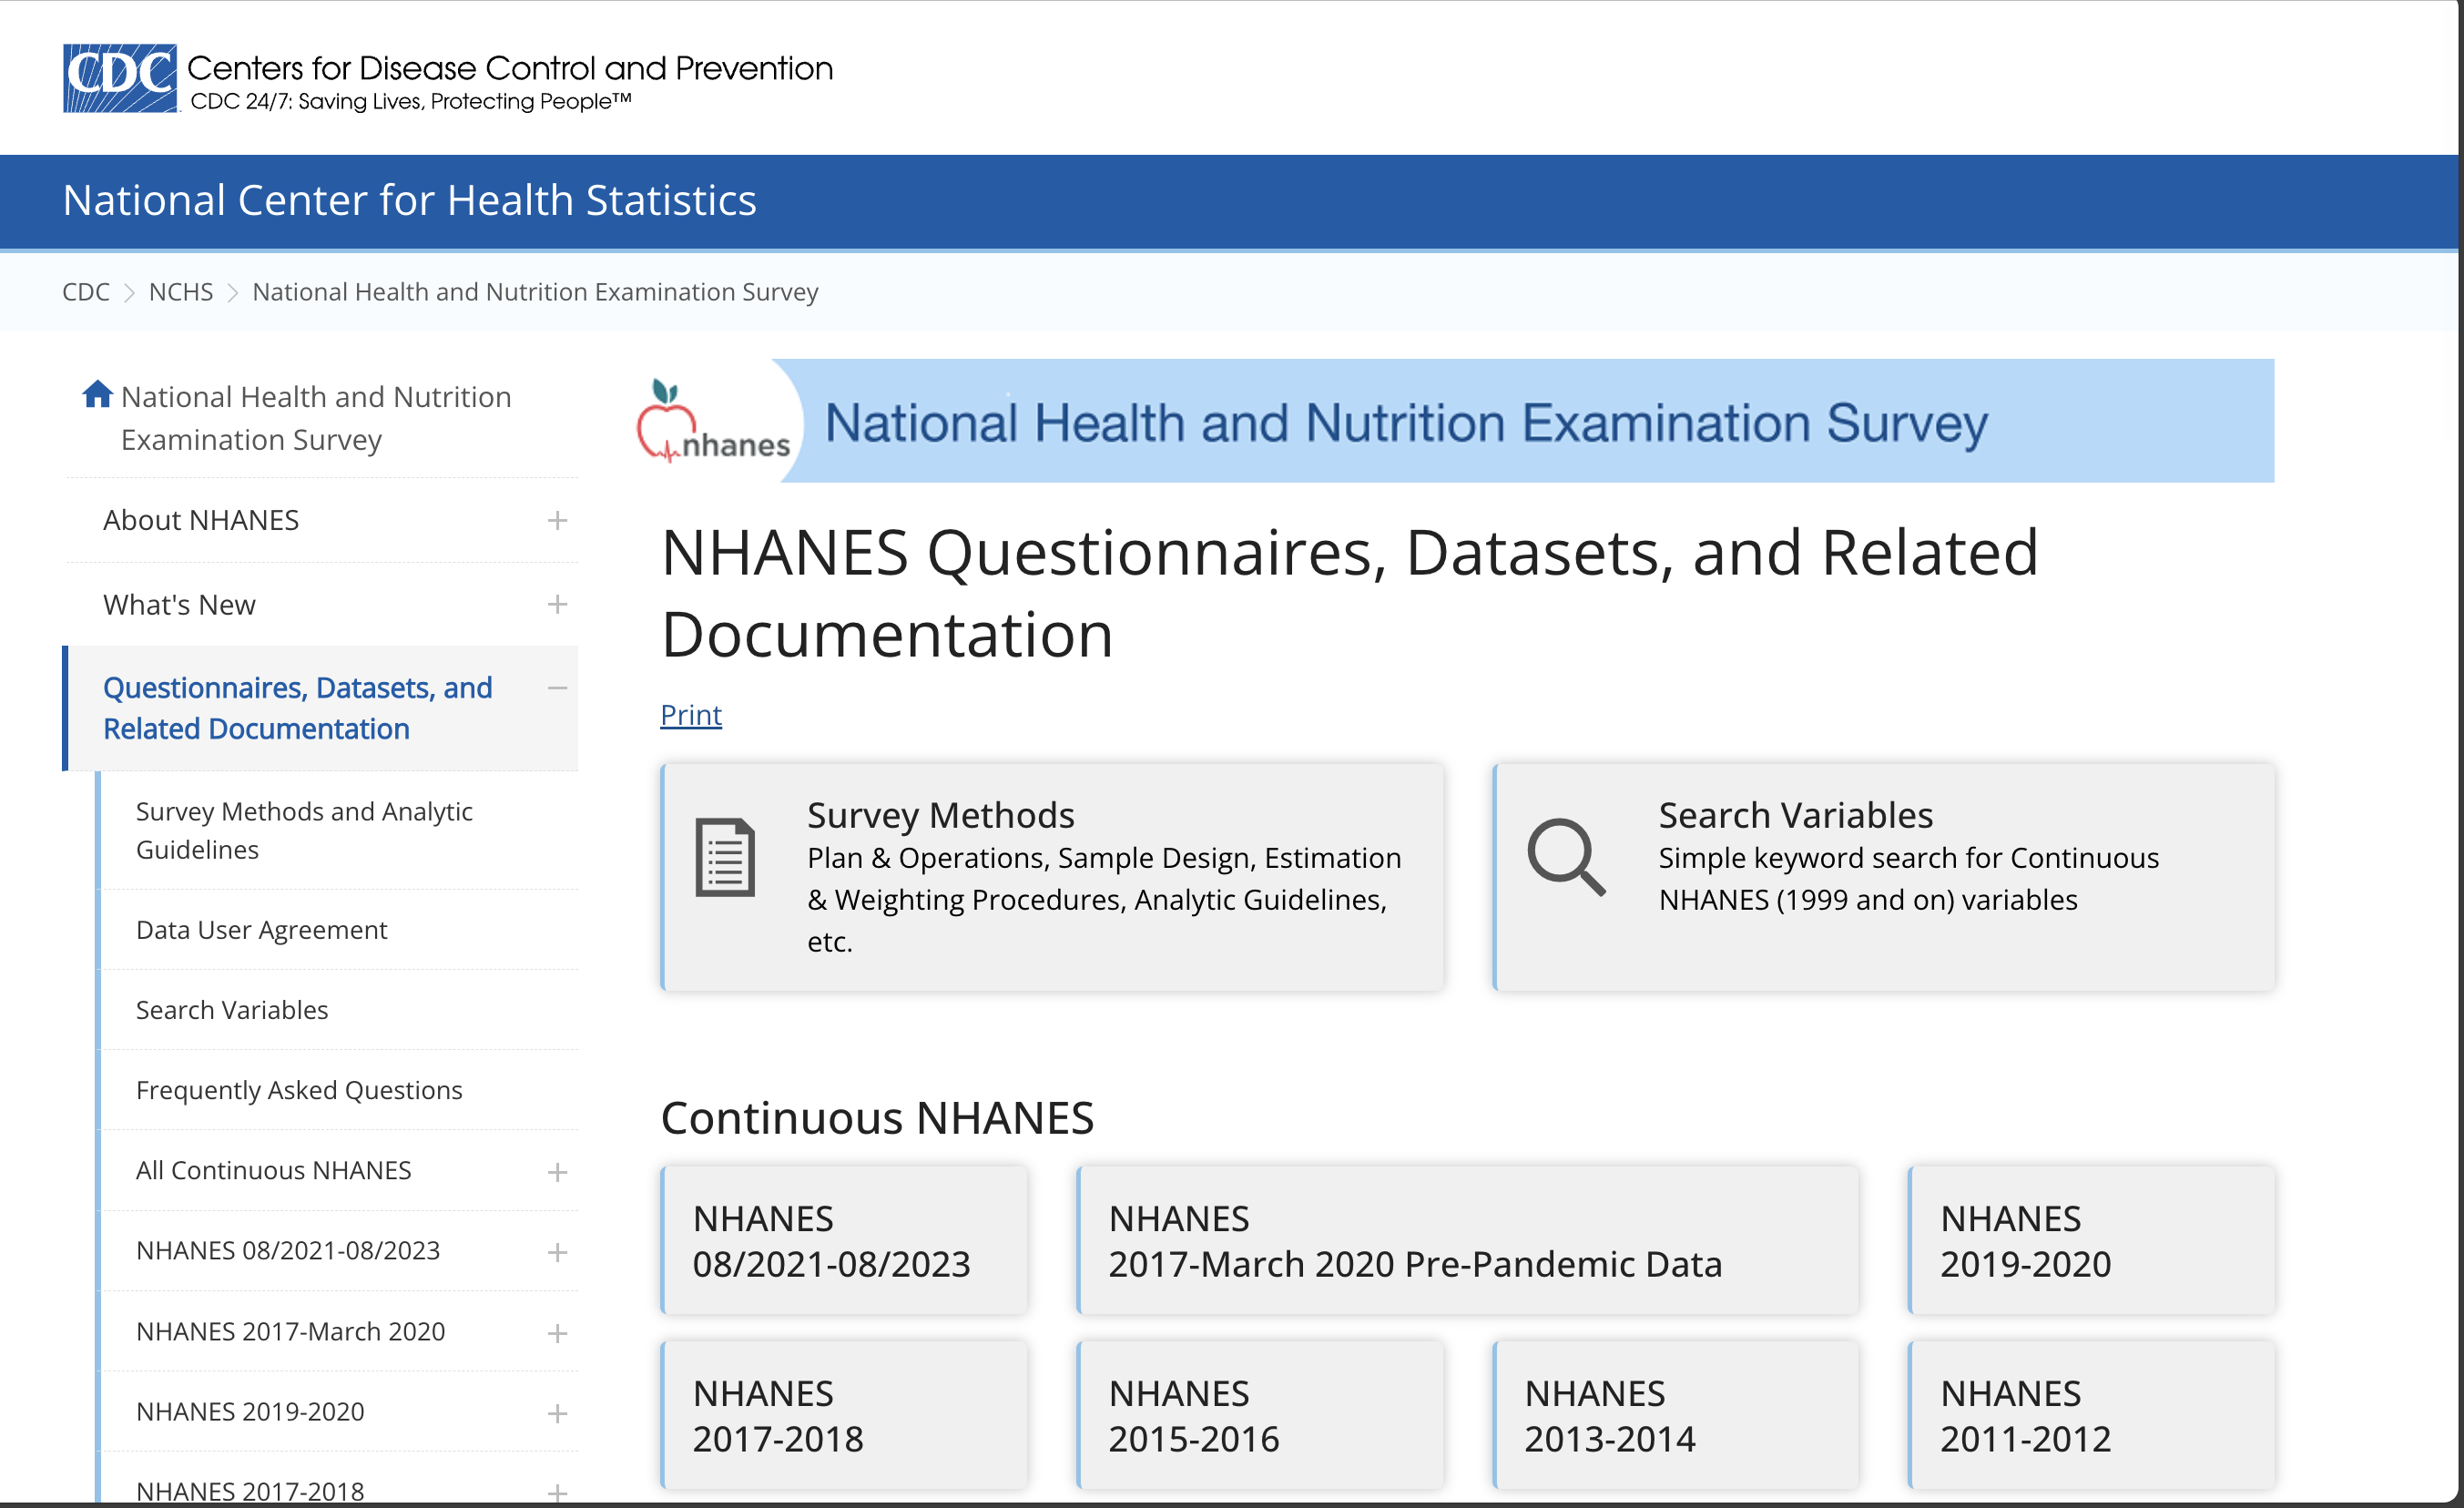Open NHANES 2019-2020 card

coord(2092,1240)
